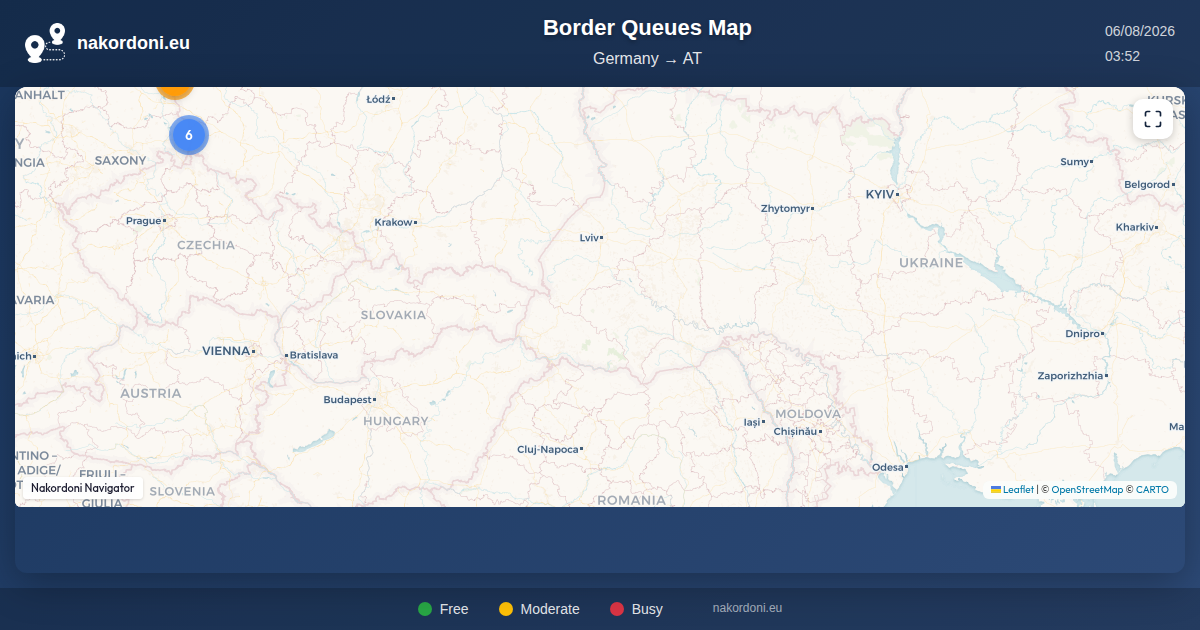
Task: Click the nakordoni.eu map pin logo
Action: 45,43
